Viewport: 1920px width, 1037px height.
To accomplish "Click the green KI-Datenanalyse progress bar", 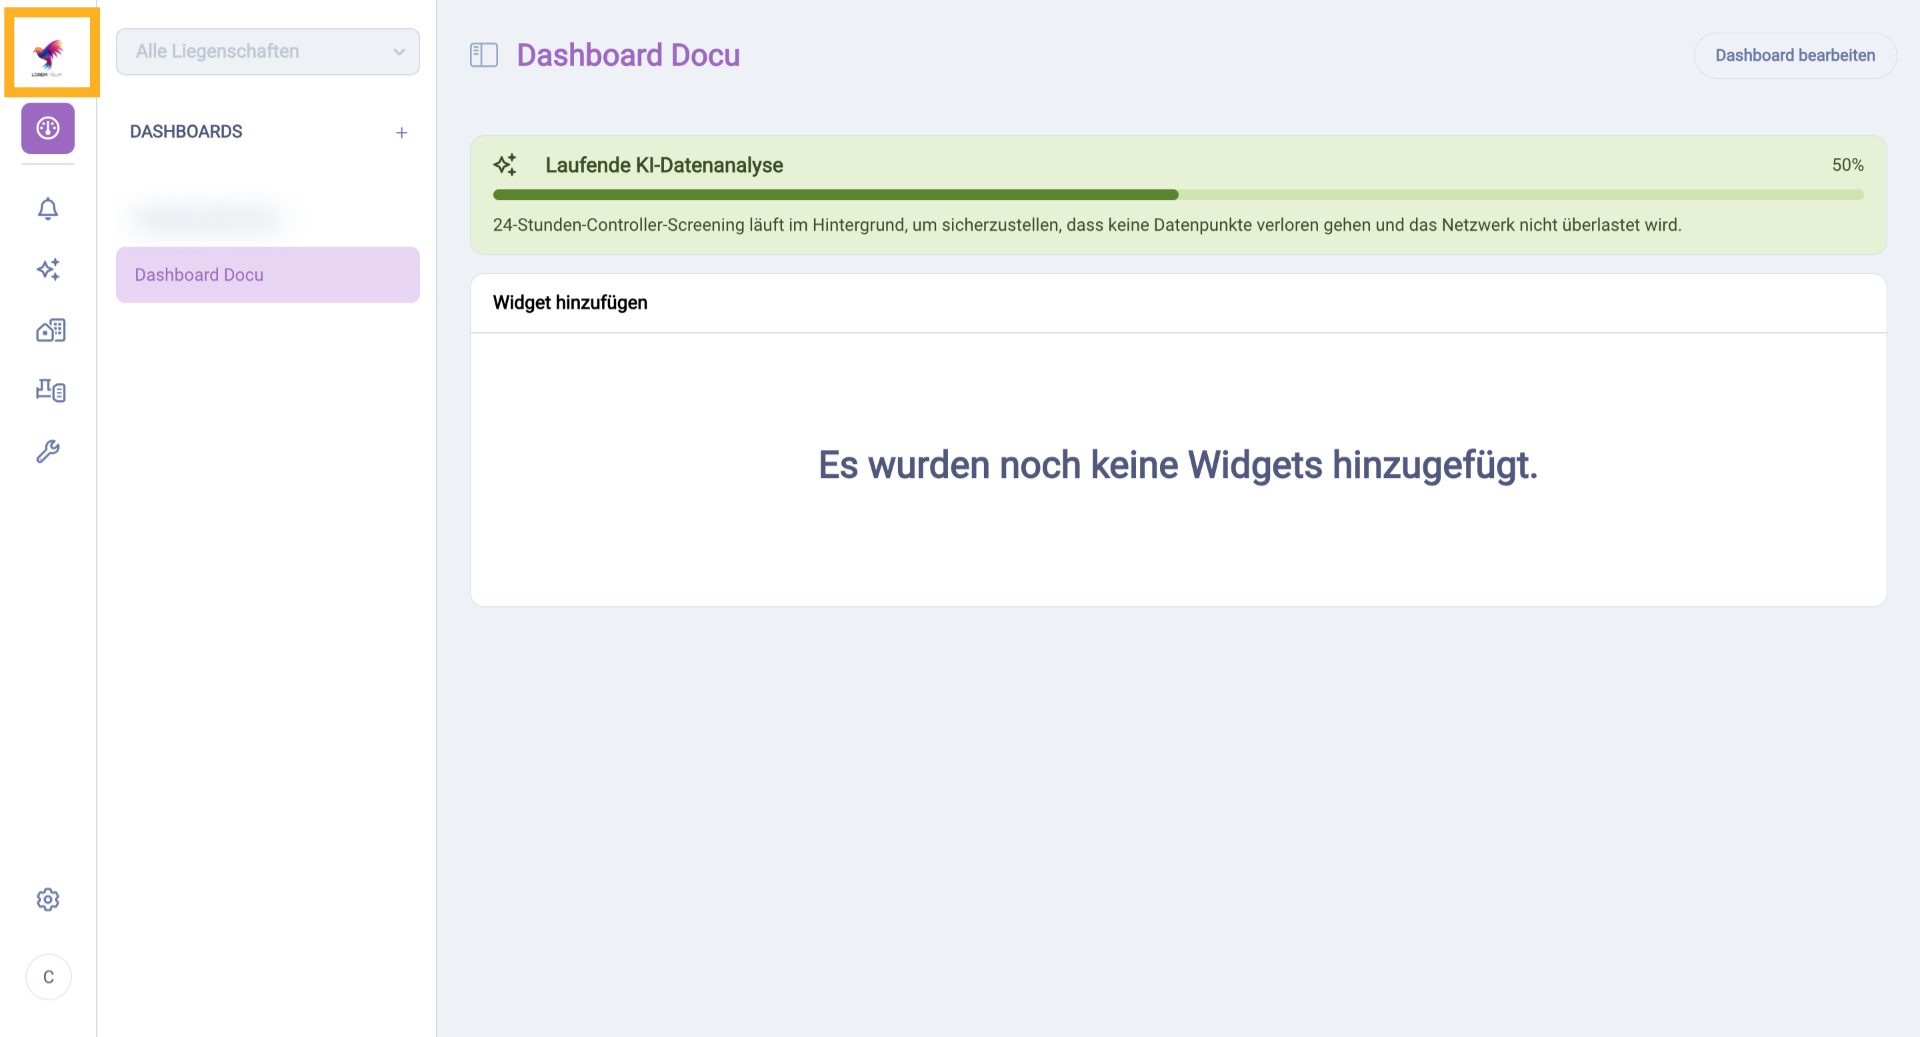I will [x=836, y=194].
